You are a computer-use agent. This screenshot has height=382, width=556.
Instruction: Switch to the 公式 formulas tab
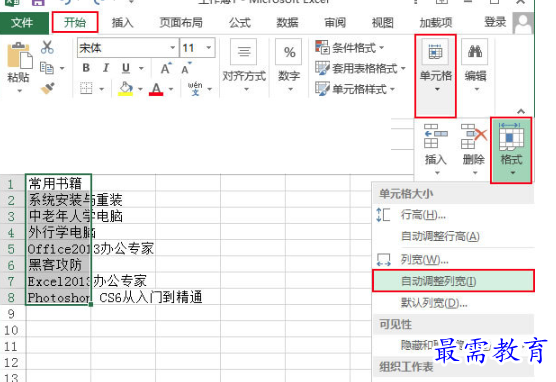point(240,23)
